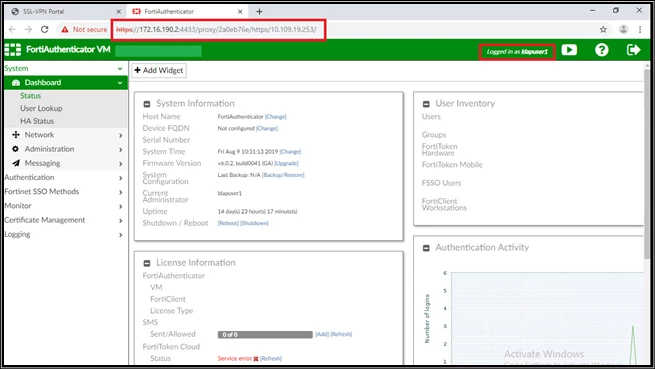The width and height of the screenshot is (655, 369).
Task: Click the Not secure warning icon
Action: pos(65,29)
